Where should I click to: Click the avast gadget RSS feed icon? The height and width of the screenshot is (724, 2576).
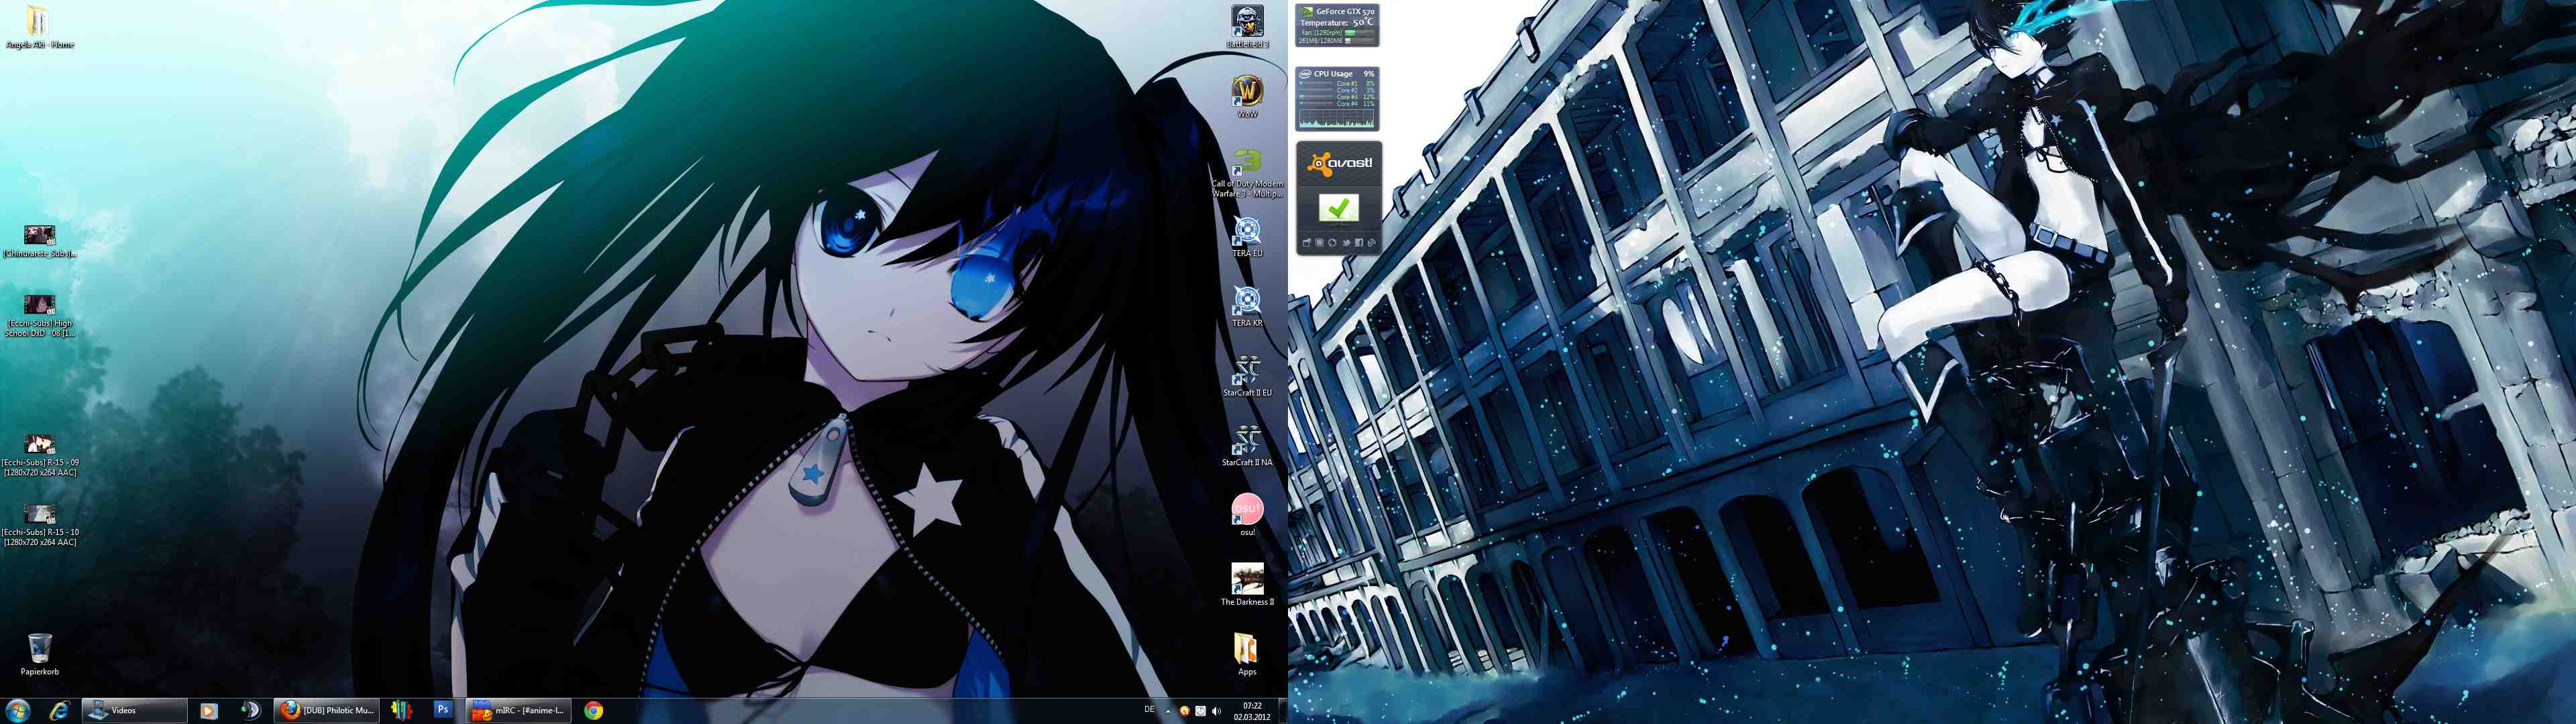[x=1372, y=243]
